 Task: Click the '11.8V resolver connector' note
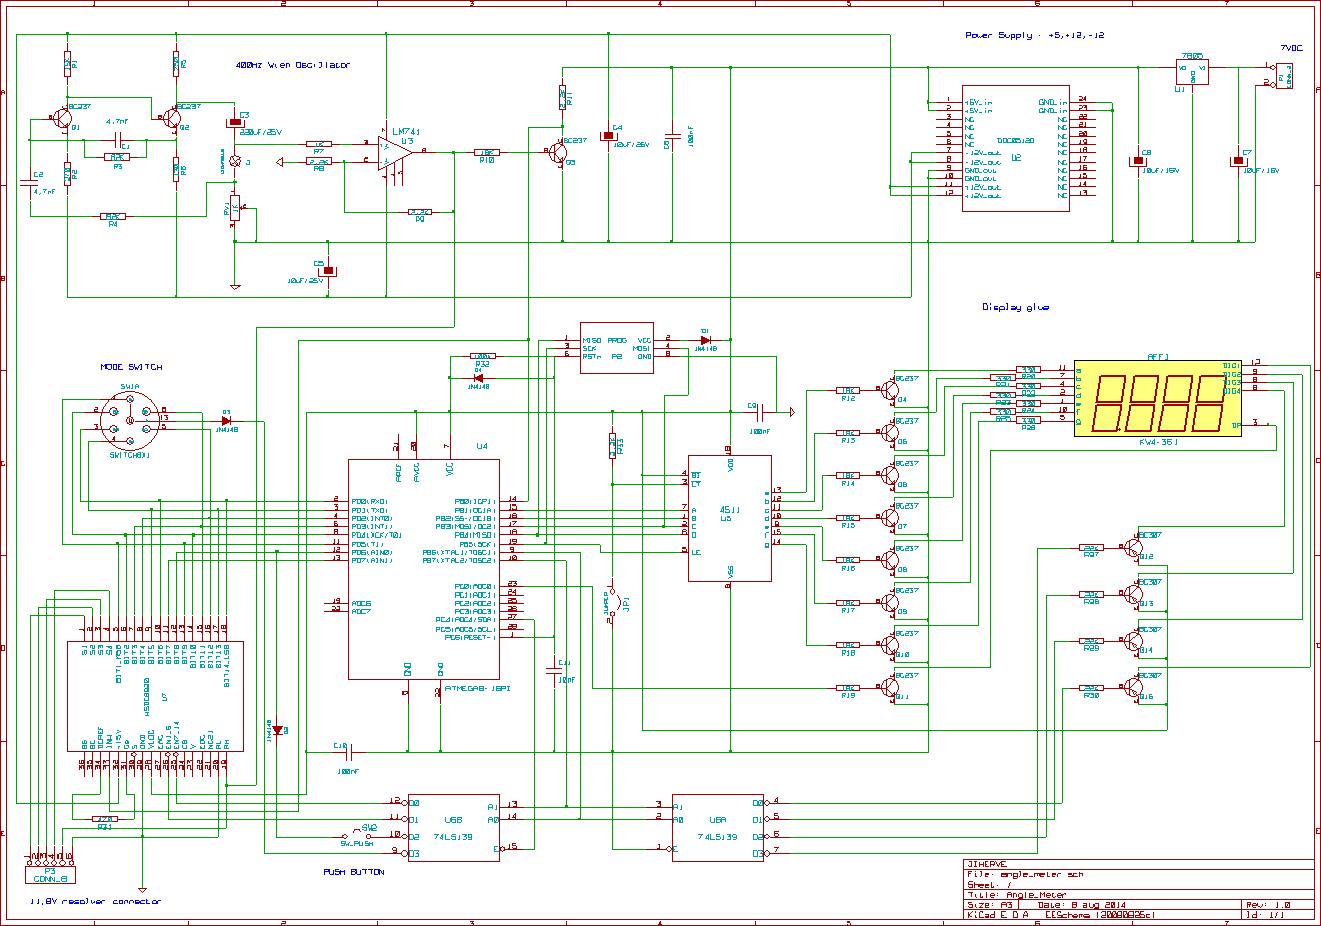coord(95,901)
